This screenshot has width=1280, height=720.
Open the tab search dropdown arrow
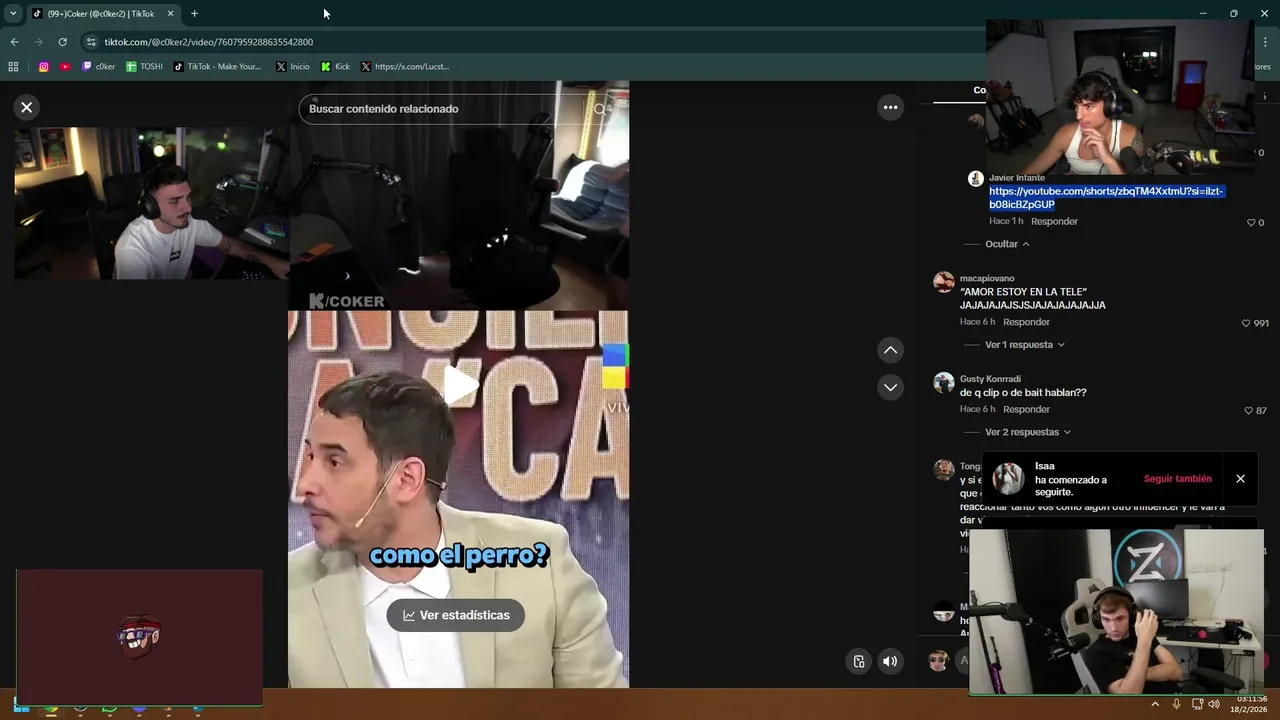tap(13, 14)
